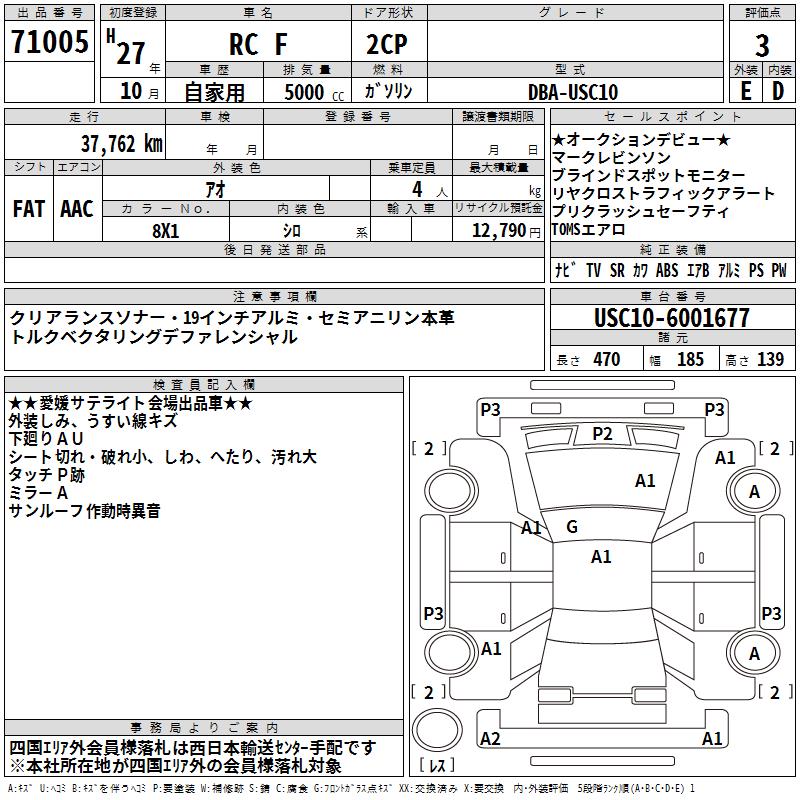Click the recycle fee 12,790 yen cell
Image resolution: width=800 pixels, height=800 pixels.
498,230
